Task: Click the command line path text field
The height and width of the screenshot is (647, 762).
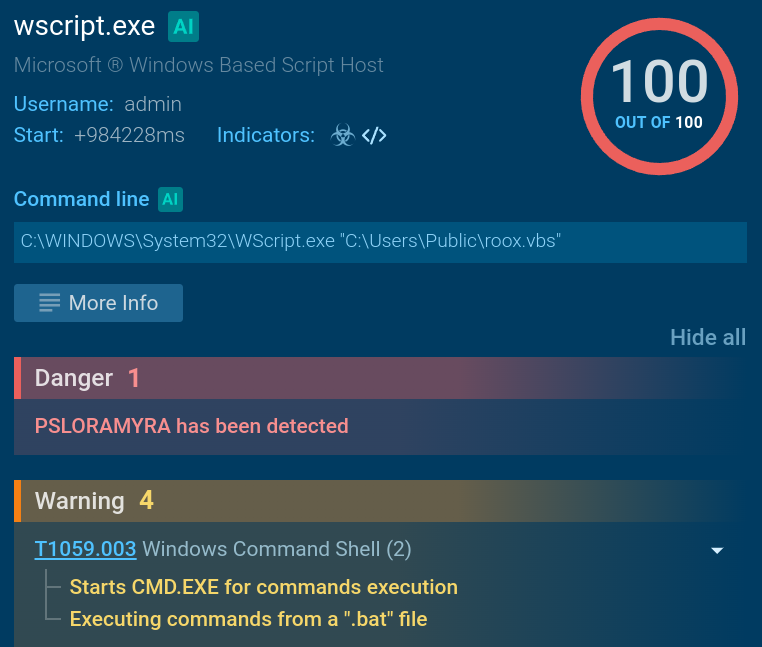Action: [x=380, y=242]
